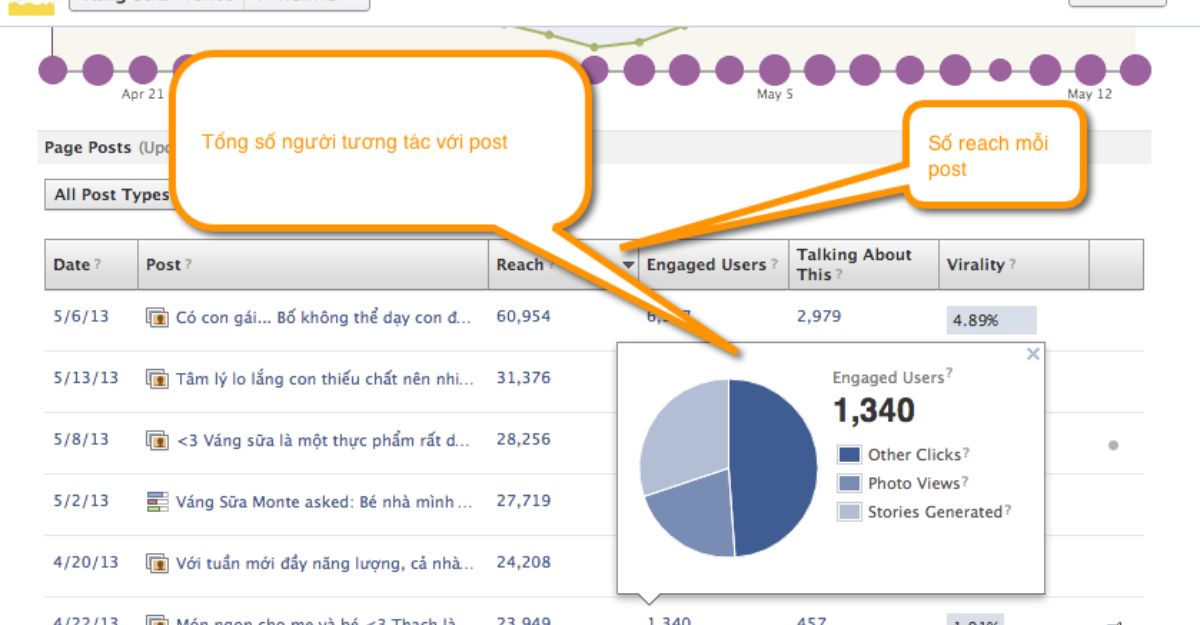Click the 4/20/13 date link
Viewport: 1200px width, 625px height.
(86, 564)
